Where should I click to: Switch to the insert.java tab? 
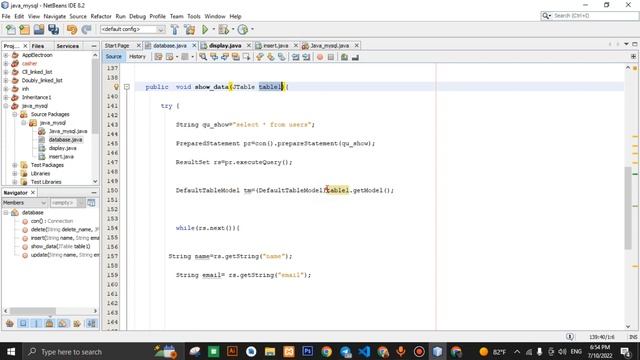[276, 46]
